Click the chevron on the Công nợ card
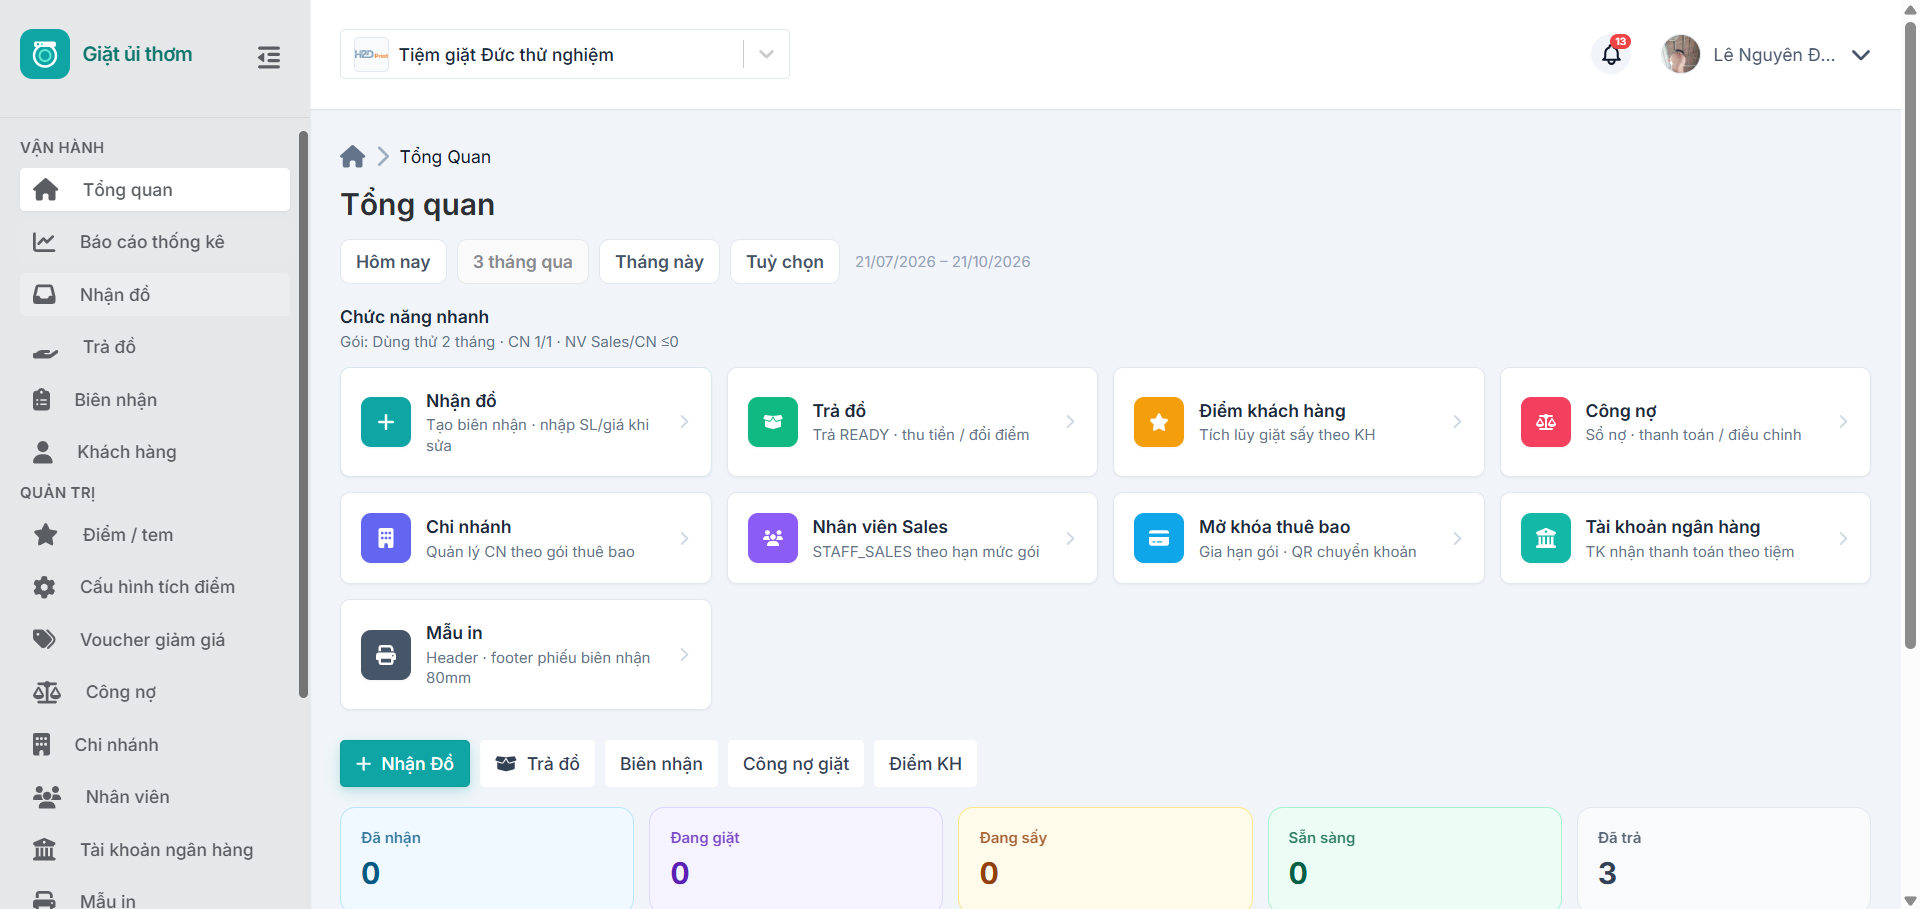 [1843, 422]
